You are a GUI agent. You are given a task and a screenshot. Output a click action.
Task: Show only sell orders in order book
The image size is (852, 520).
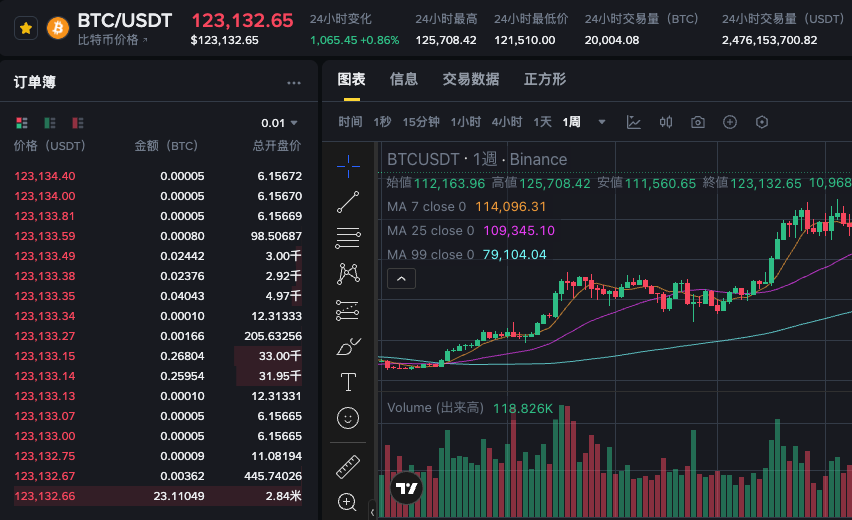pos(78,123)
